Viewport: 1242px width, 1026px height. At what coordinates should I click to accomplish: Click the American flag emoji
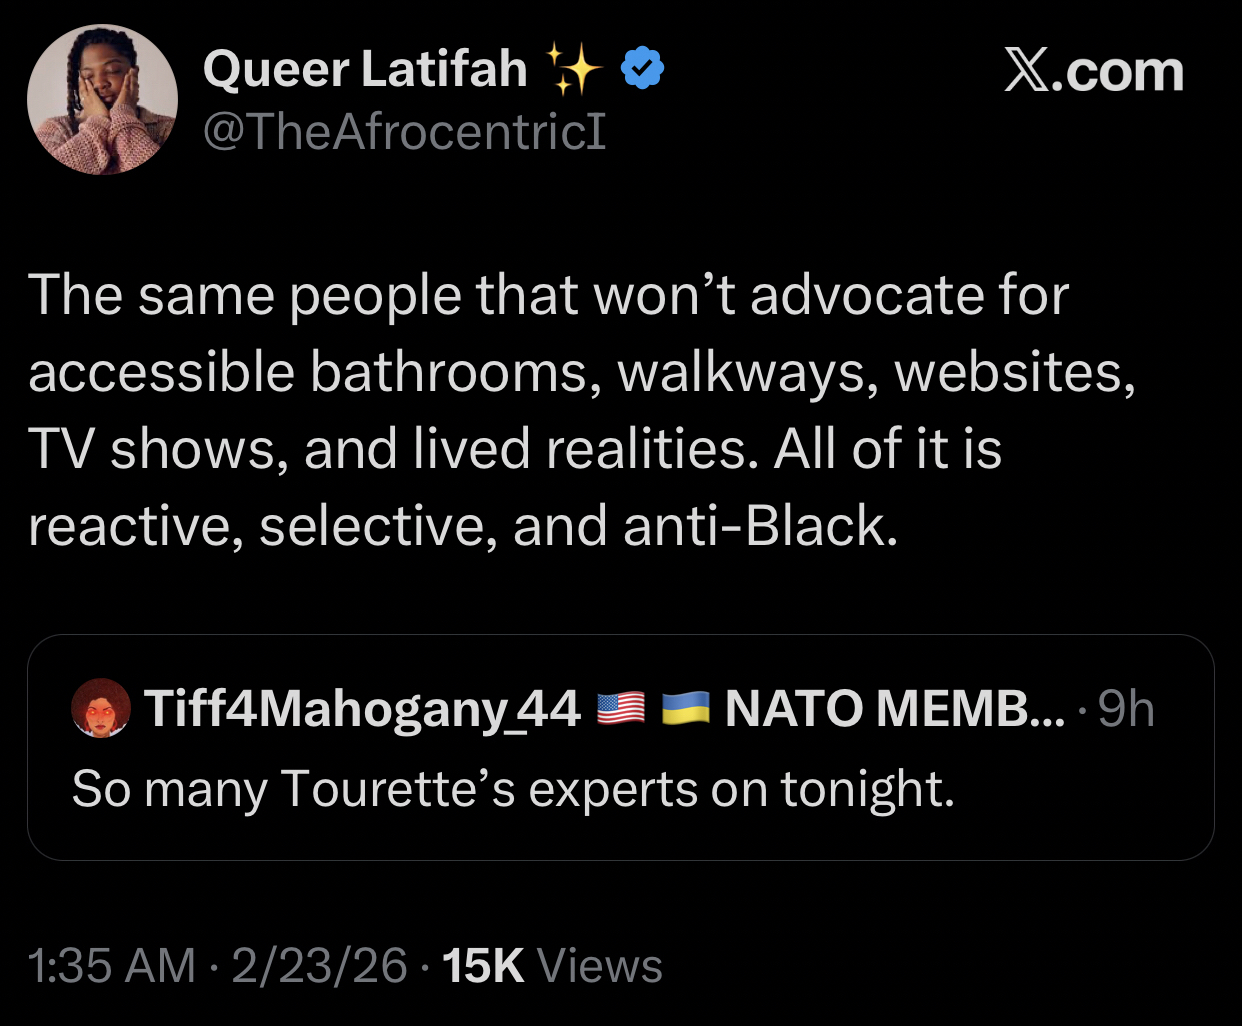[x=621, y=708]
